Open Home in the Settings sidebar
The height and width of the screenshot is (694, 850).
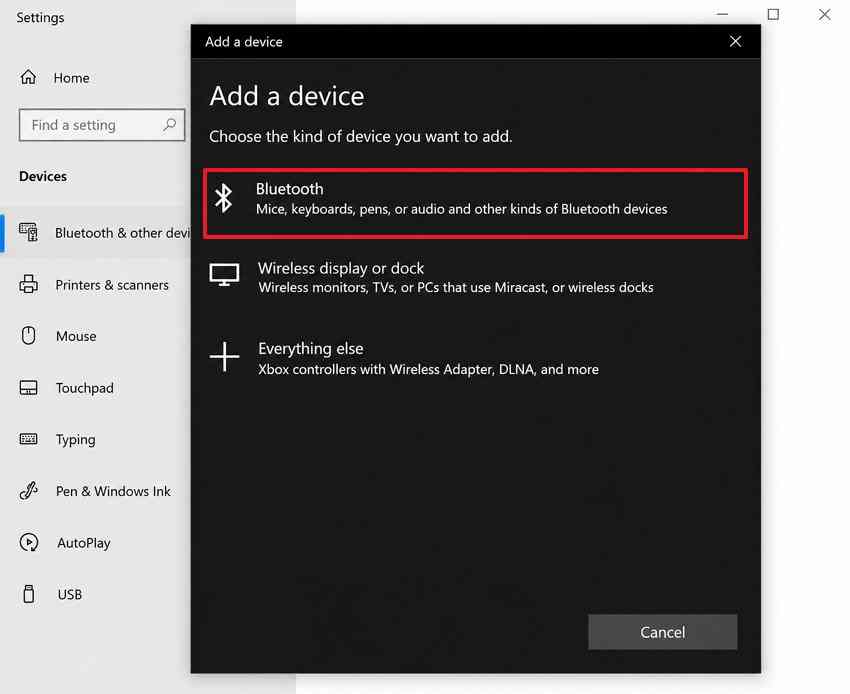(71, 78)
